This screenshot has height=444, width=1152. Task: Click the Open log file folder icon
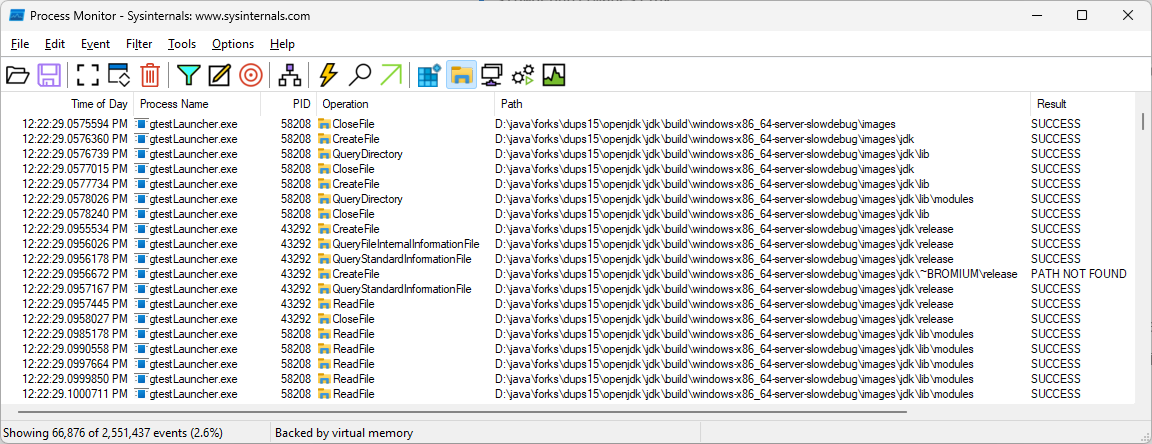[17, 75]
